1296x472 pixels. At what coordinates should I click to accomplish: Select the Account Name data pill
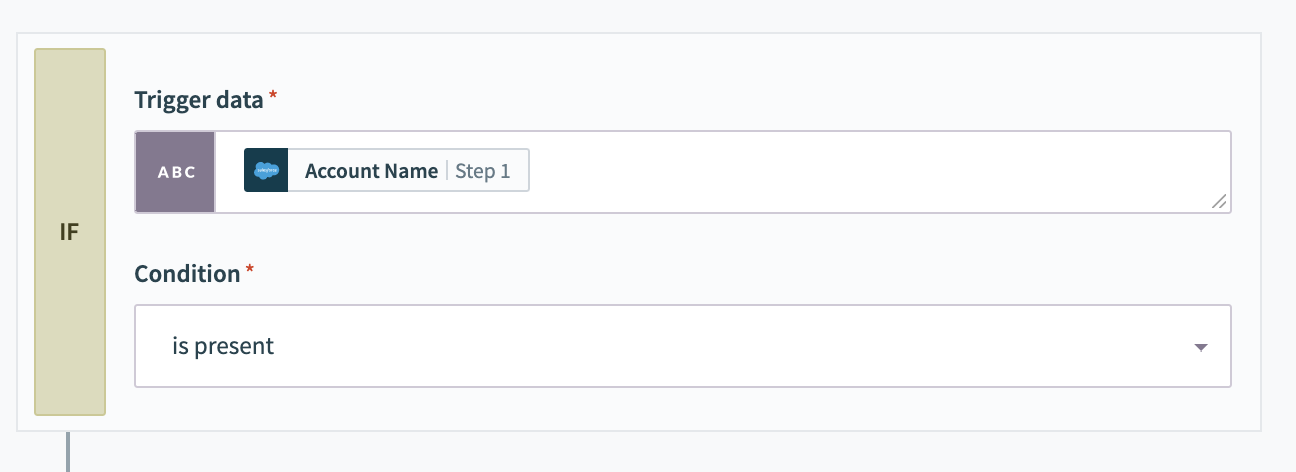pos(387,171)
